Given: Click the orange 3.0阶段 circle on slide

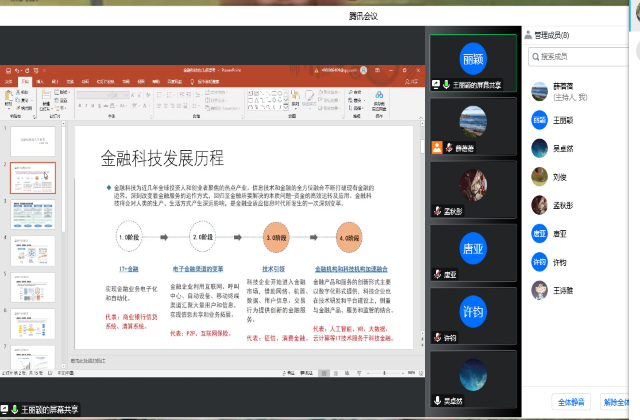Looking at the screenshot, I should tap(277, 239).
